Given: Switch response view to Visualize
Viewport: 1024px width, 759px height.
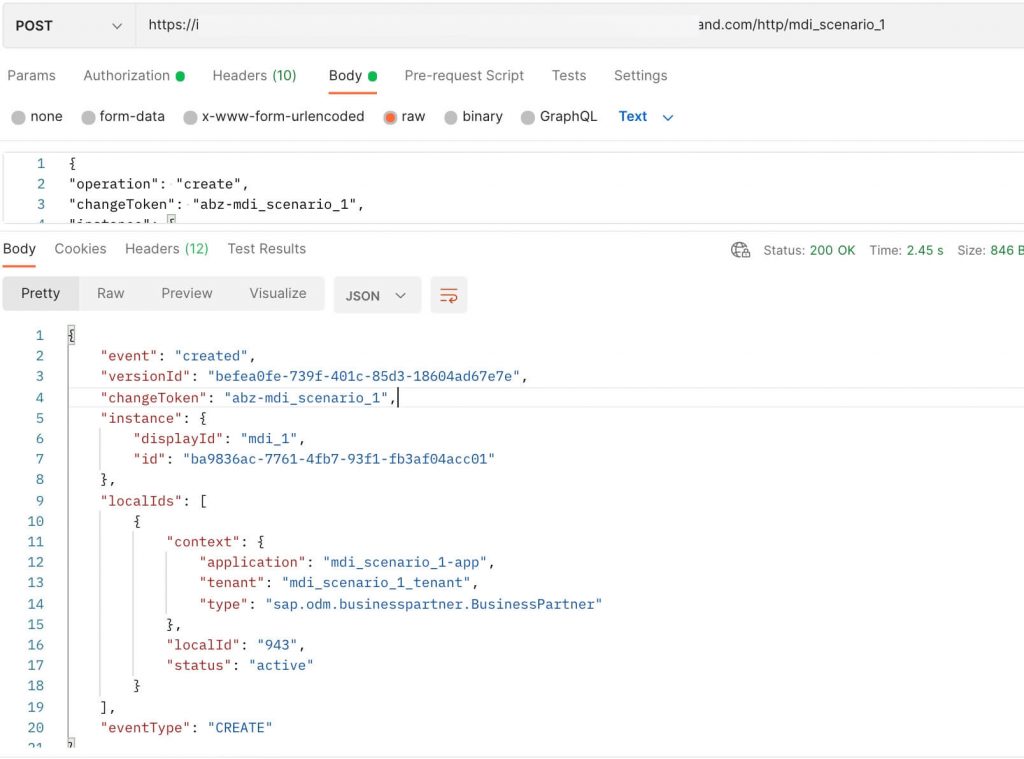Looking at the screenshot, I should (278, 293).
